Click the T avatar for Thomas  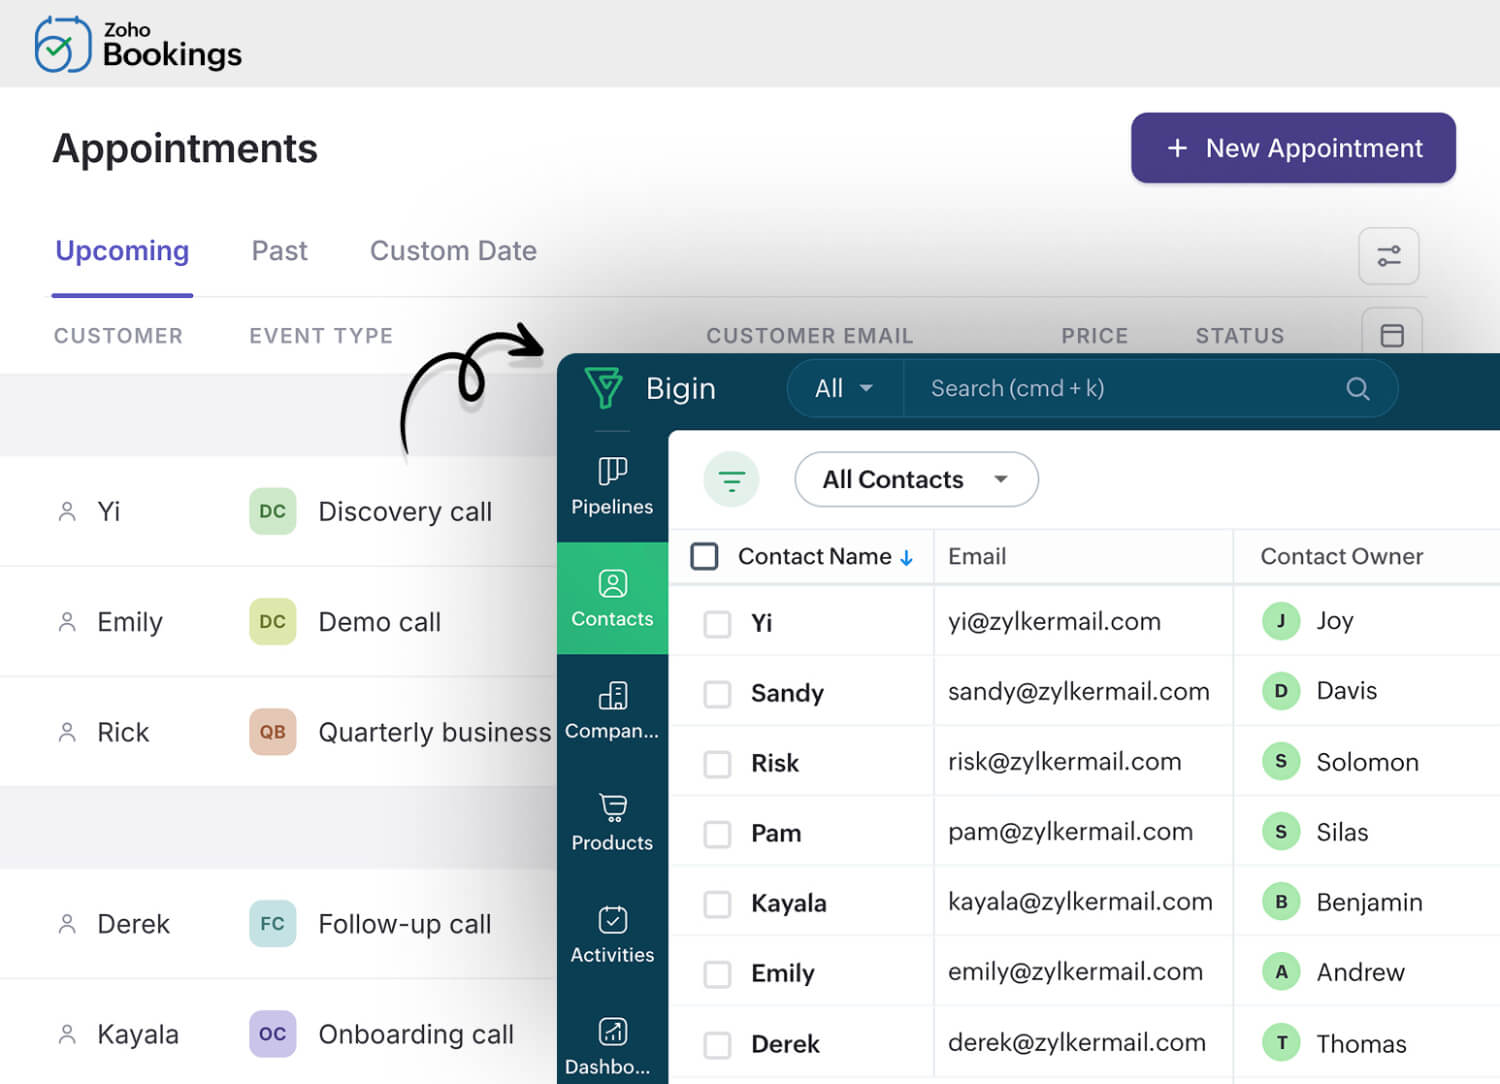click(1281, 1043)
